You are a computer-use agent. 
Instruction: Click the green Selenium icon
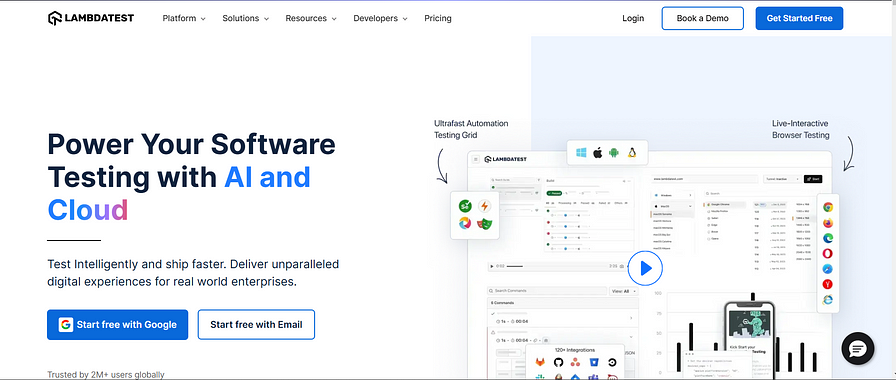coord(465,206)
